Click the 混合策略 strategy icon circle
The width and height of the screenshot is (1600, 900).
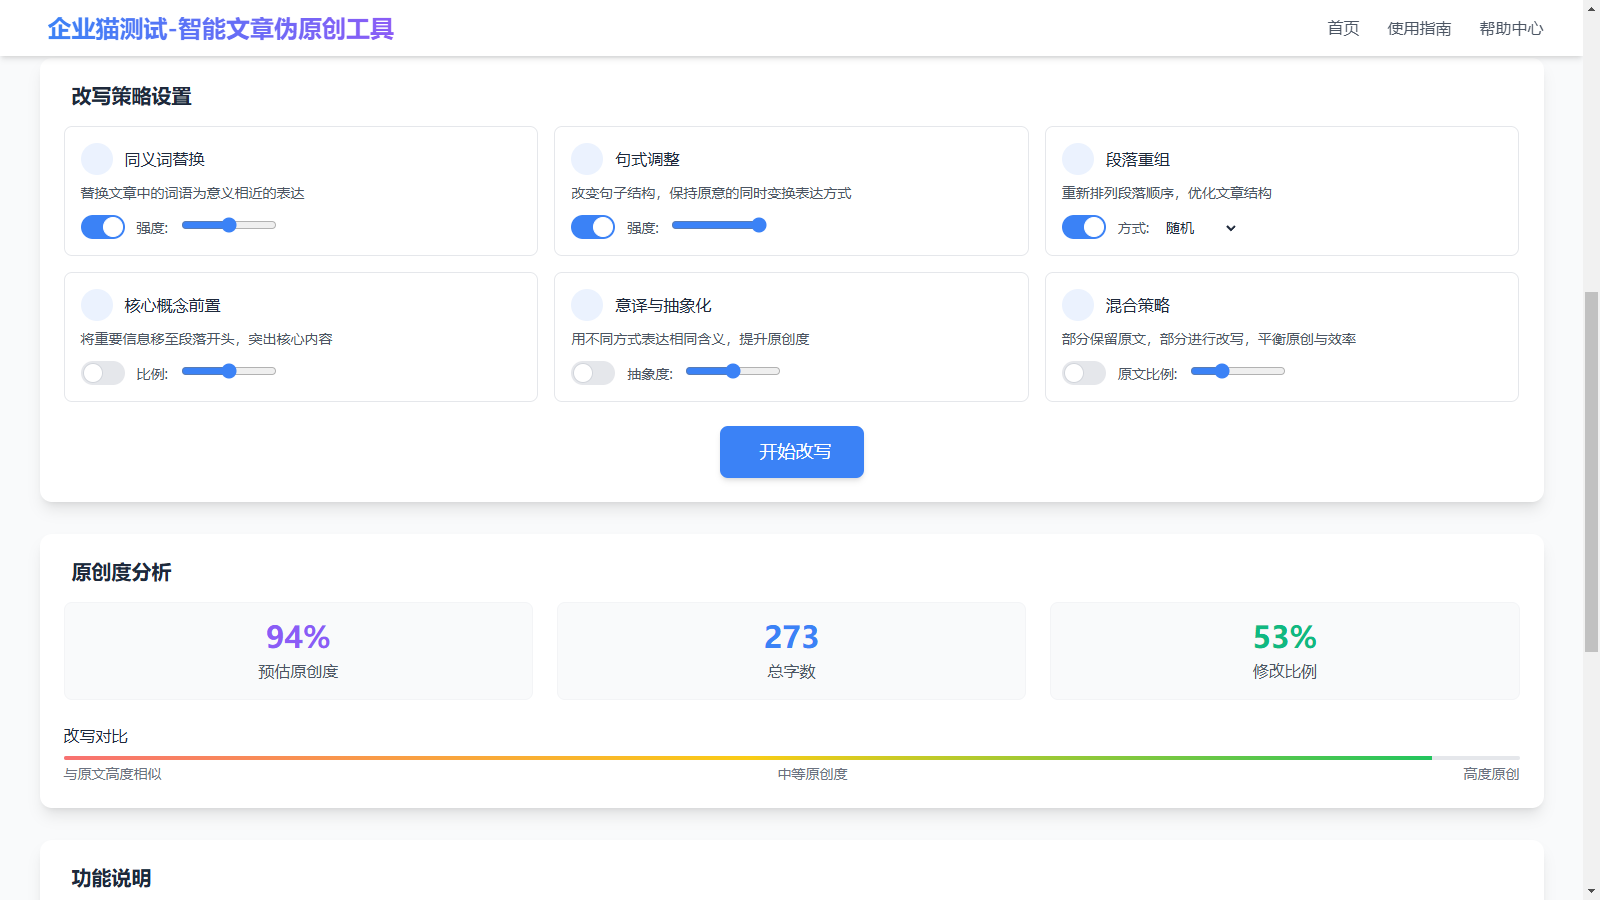click(x=1078, y=305)
